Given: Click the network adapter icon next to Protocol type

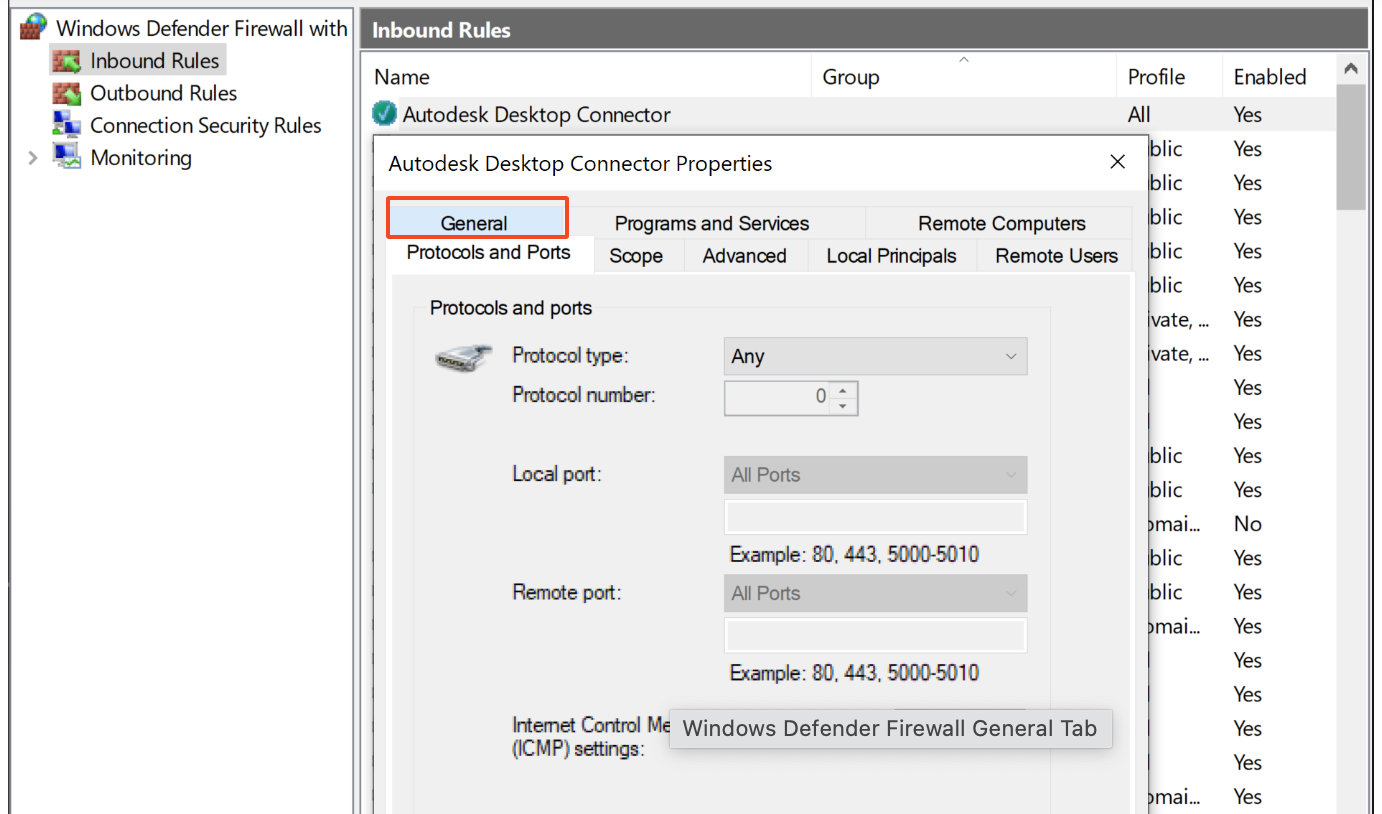Looking at the screenshot, I should coord(463,357).
